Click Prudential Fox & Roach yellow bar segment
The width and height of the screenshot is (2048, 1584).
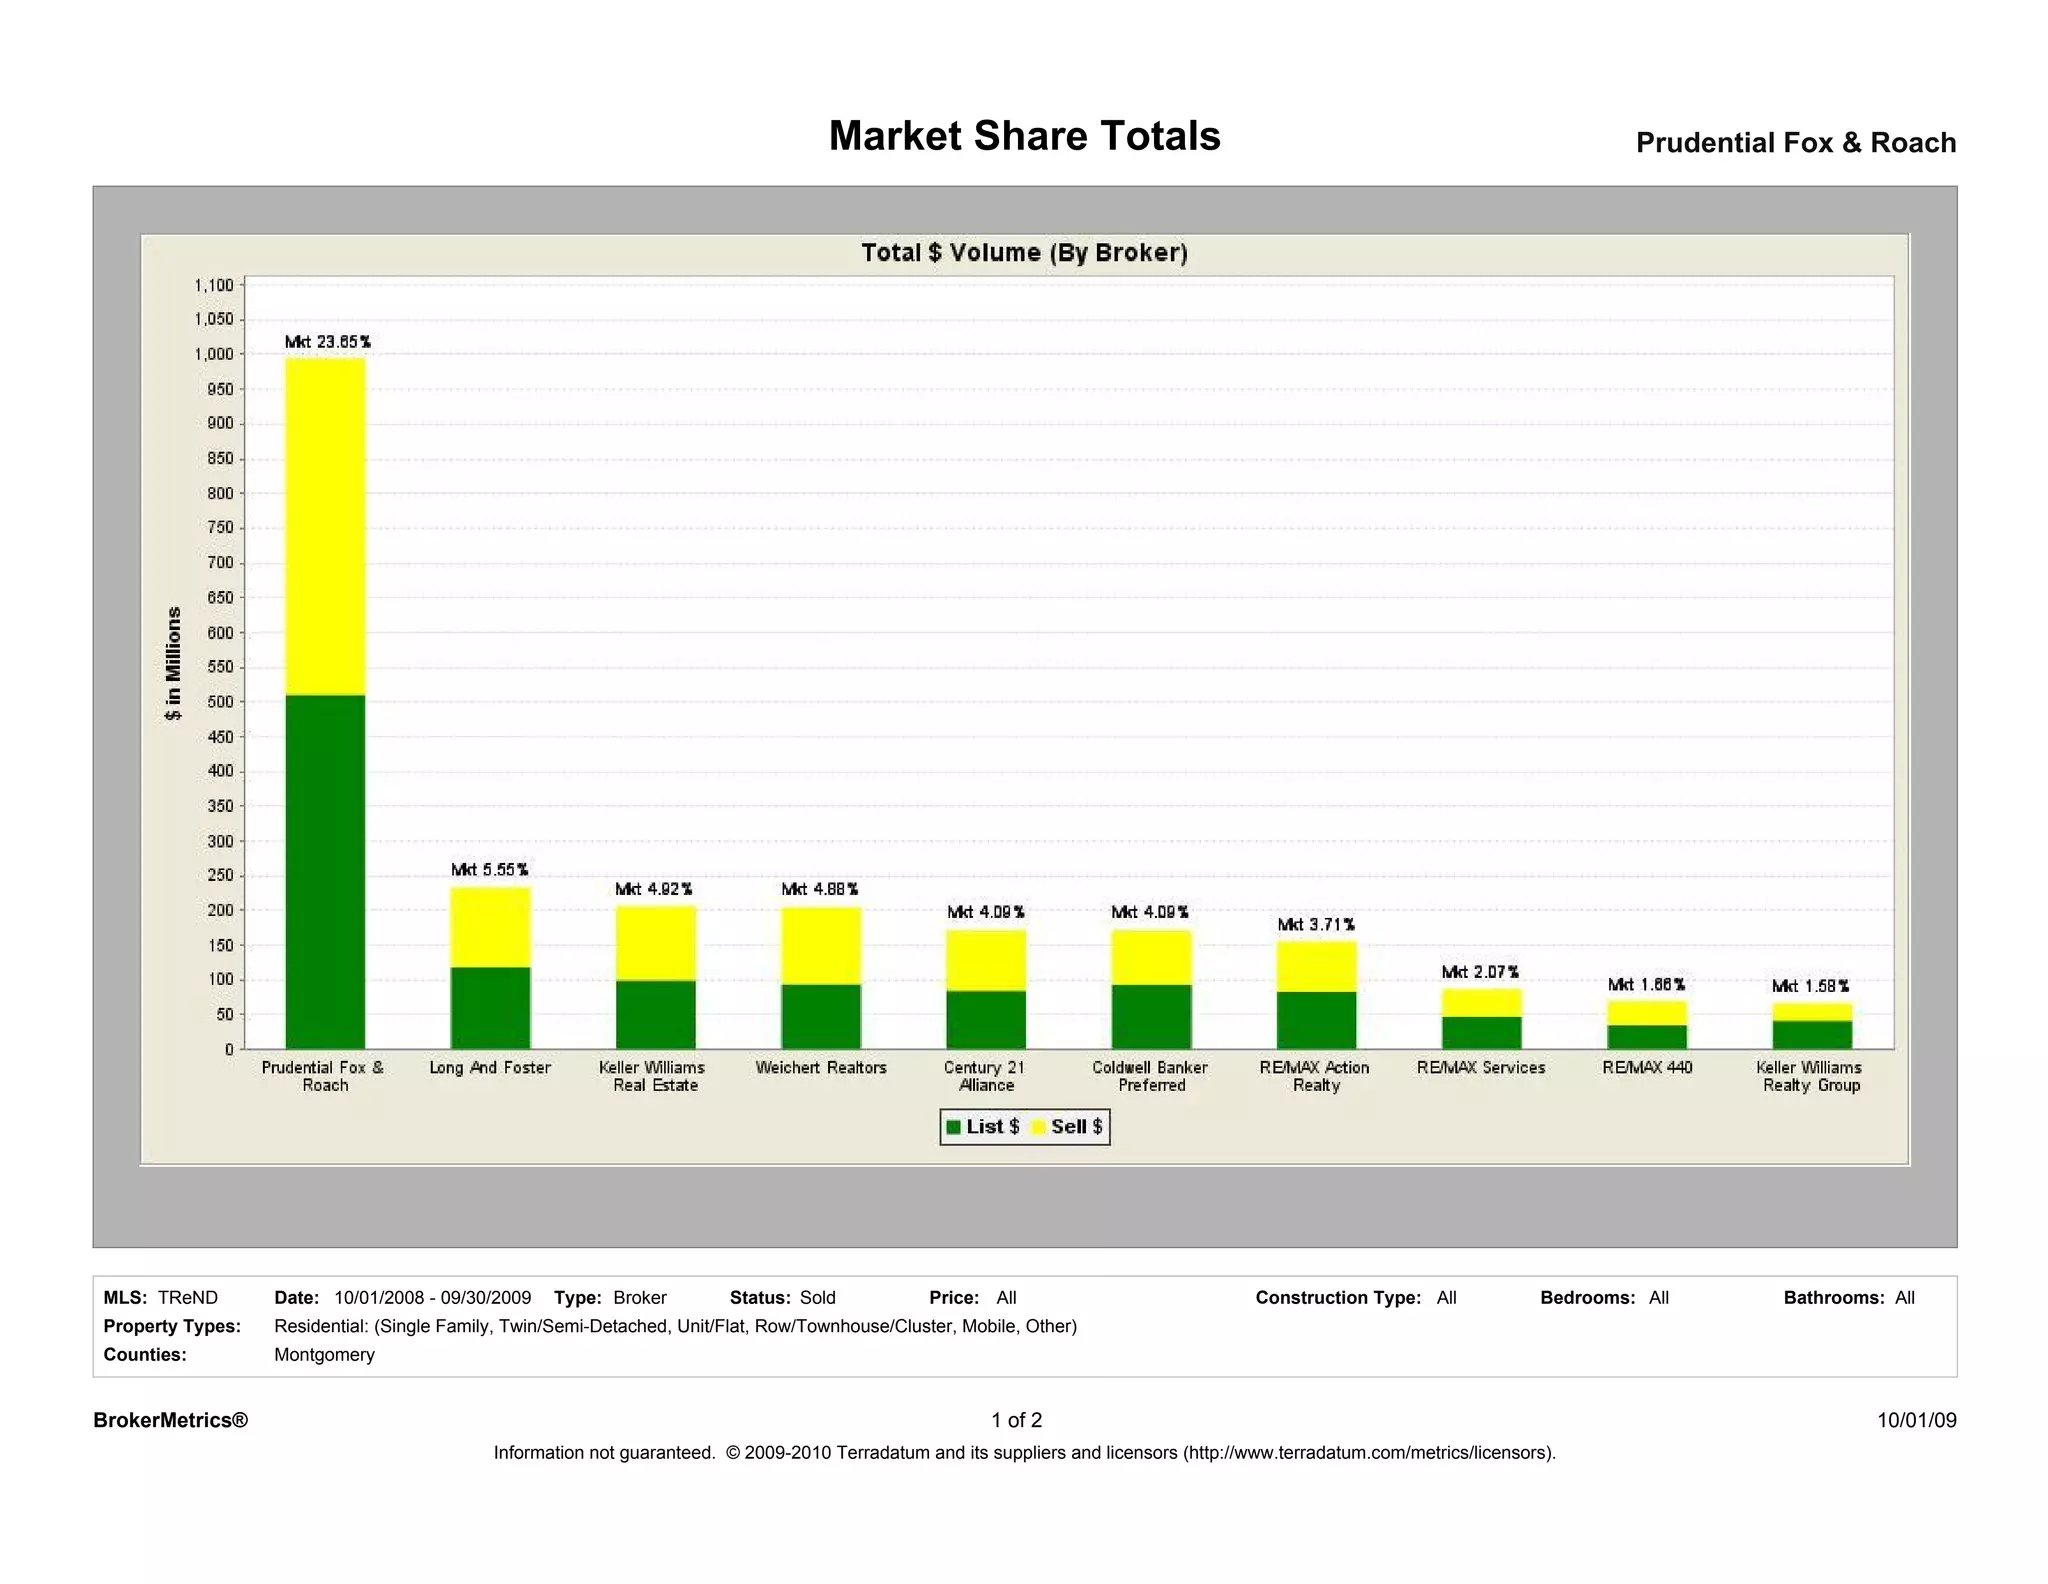(325, 526)
